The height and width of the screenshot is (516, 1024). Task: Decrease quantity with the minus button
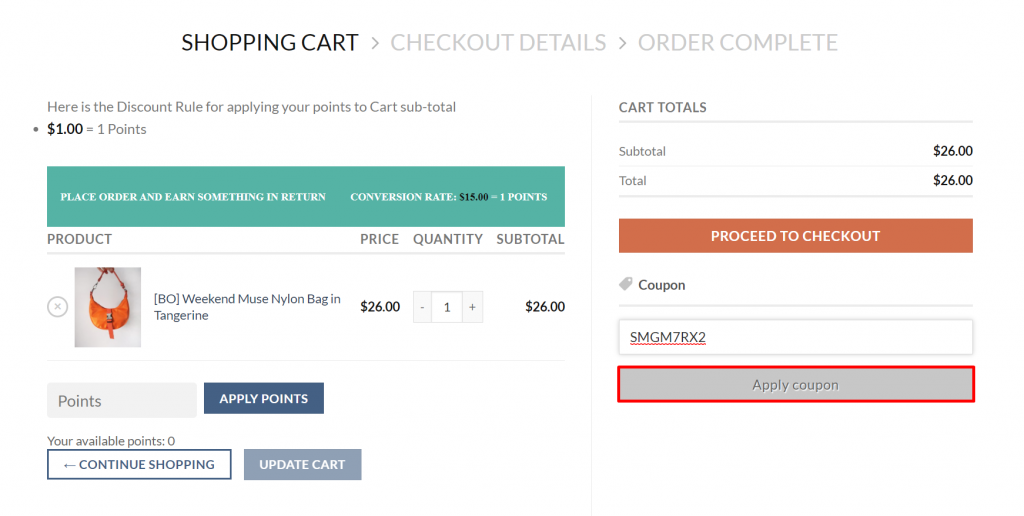(423, 307)
